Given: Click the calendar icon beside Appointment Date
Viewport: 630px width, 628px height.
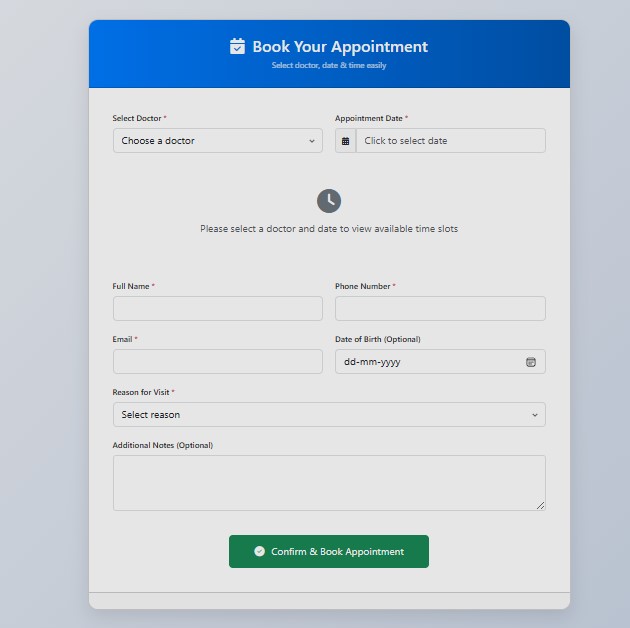Looking at the screenshot, I should click(x=346, y=141).
